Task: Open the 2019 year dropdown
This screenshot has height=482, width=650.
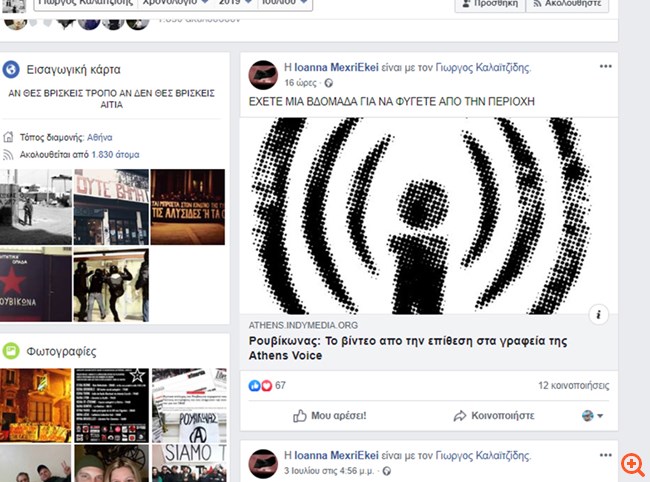Action: pyautogui.click(x=236, y=4)
